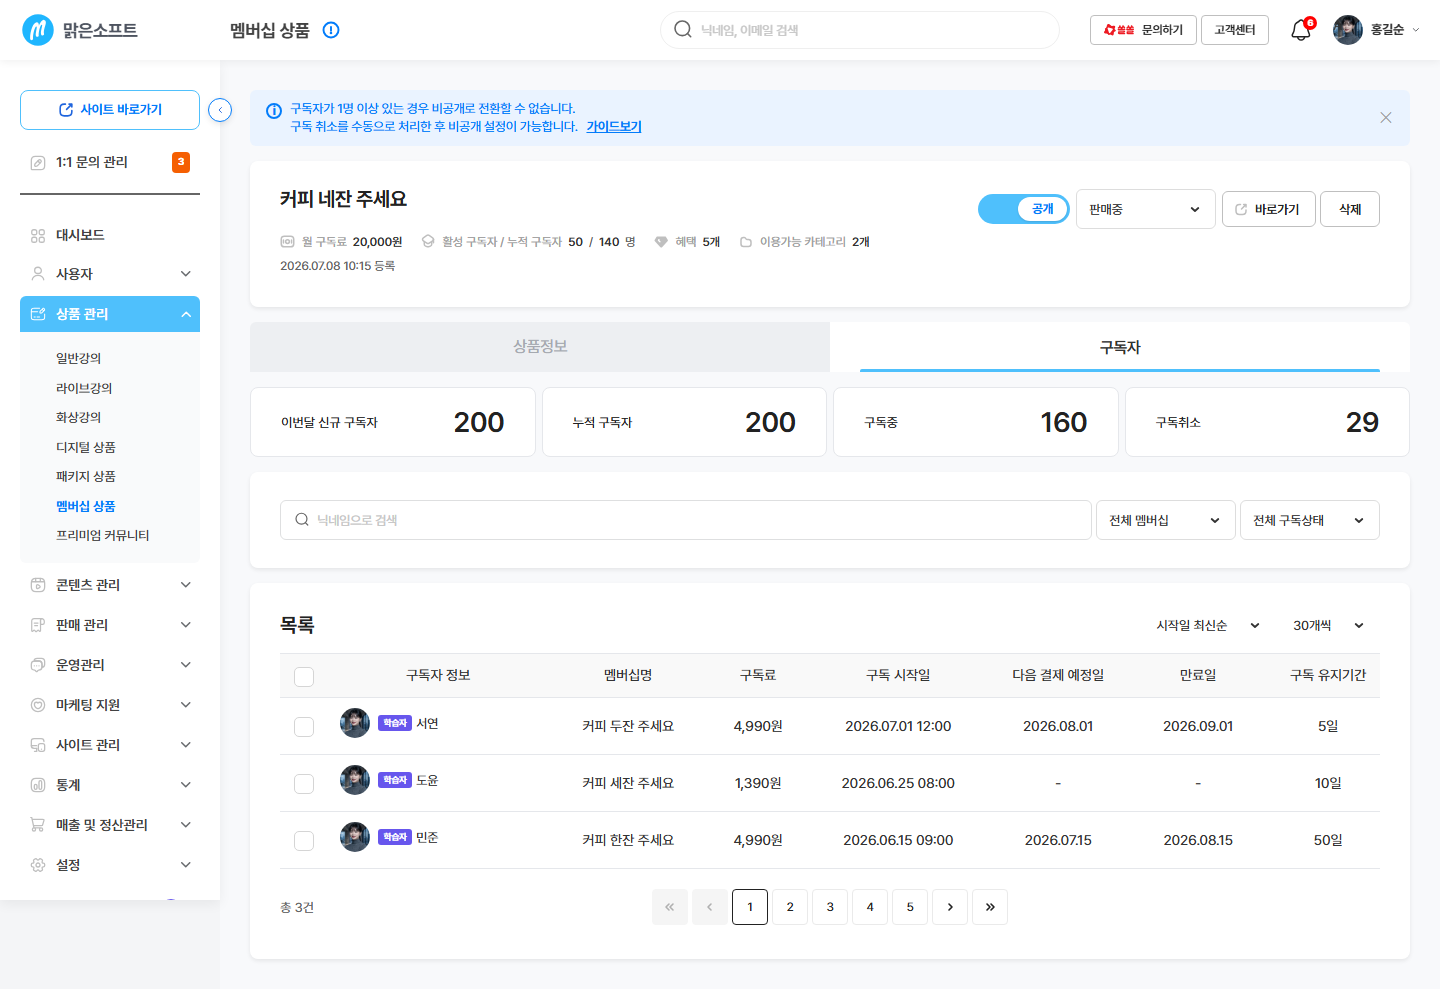Open the 30개씩 page size dropdown
Image resolution: width=1440 pixels, height=989 pixels.
(x=1328, y=625)
